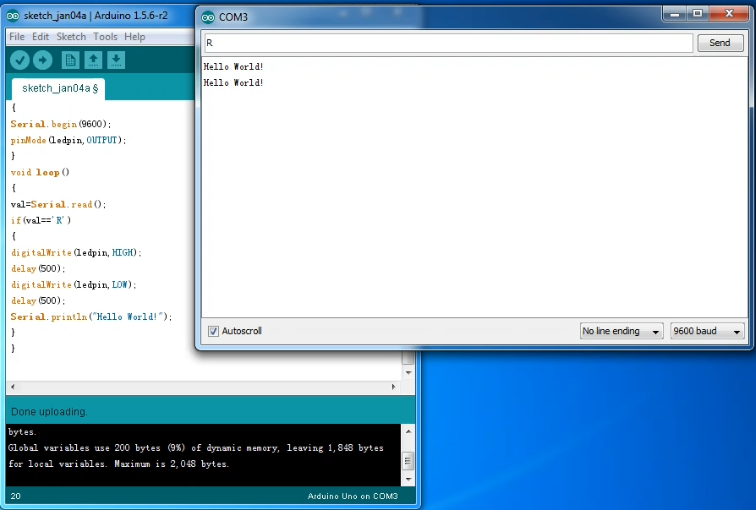Click the editor horizontal scrollbar left arrow
This screenshot has width=756, height=510.
click(x=12, y=386)
